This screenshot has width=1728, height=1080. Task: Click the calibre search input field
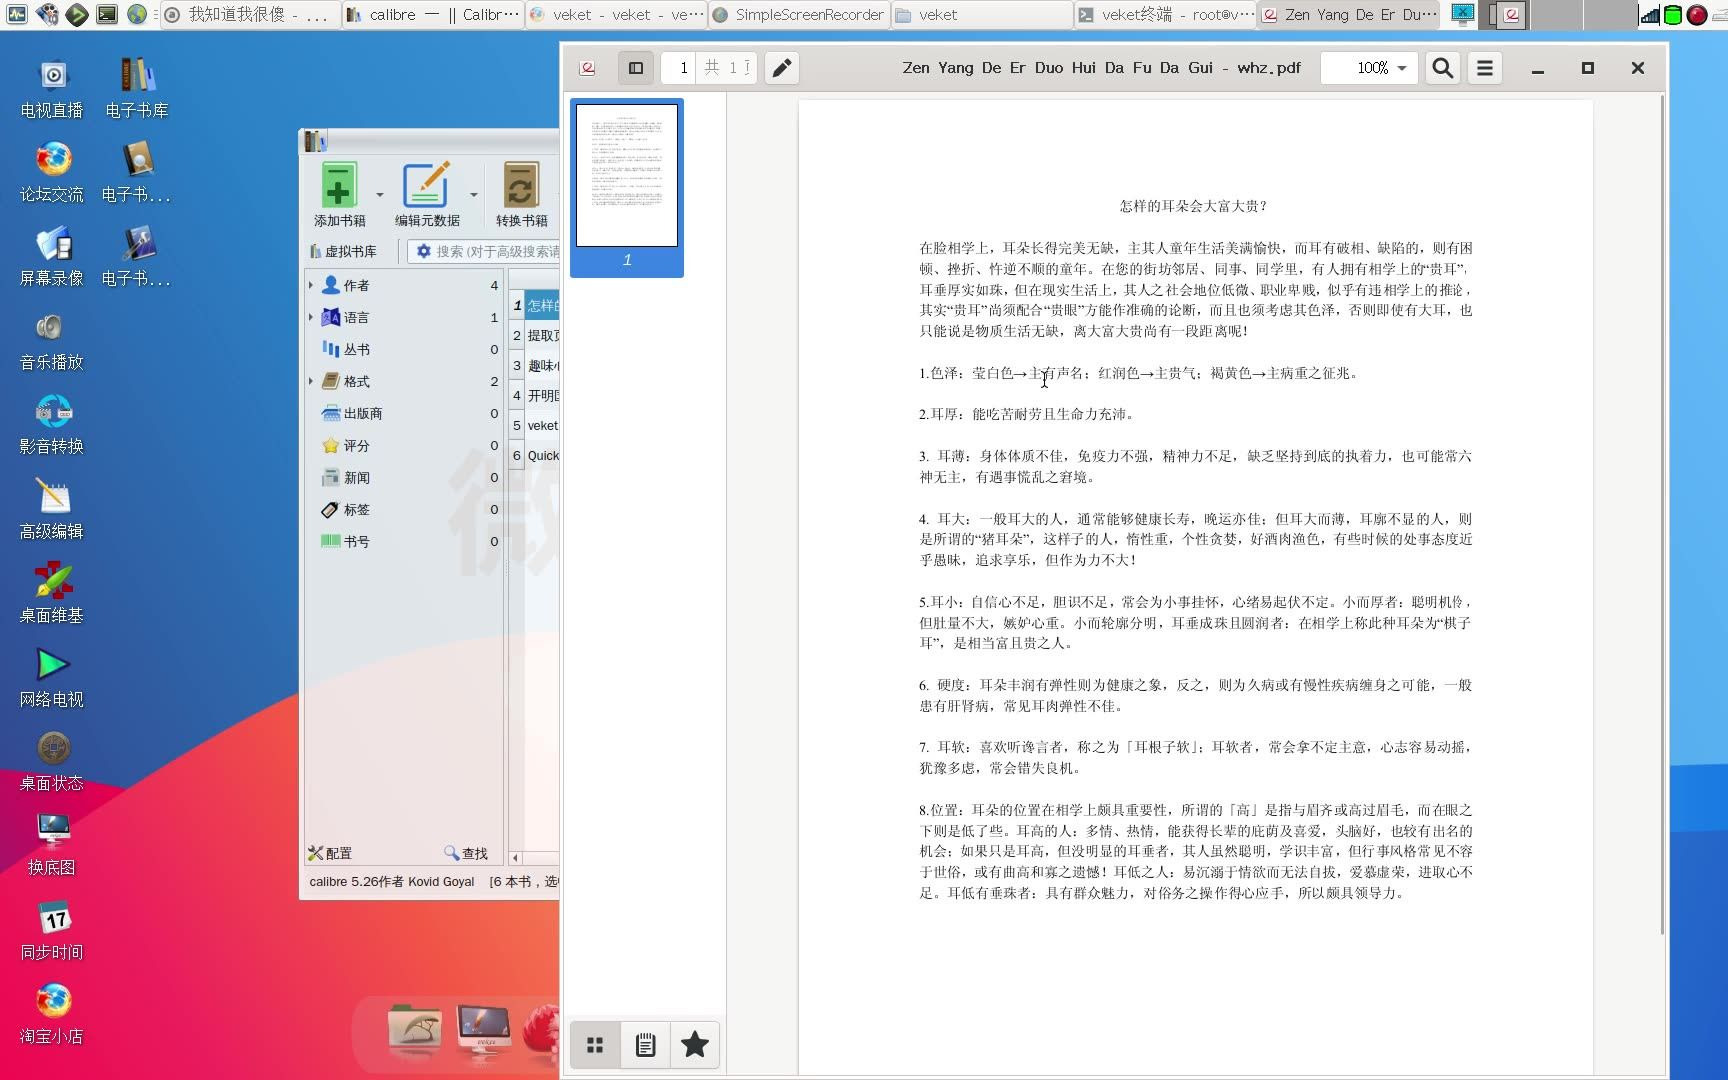click(x=497, y=251)
